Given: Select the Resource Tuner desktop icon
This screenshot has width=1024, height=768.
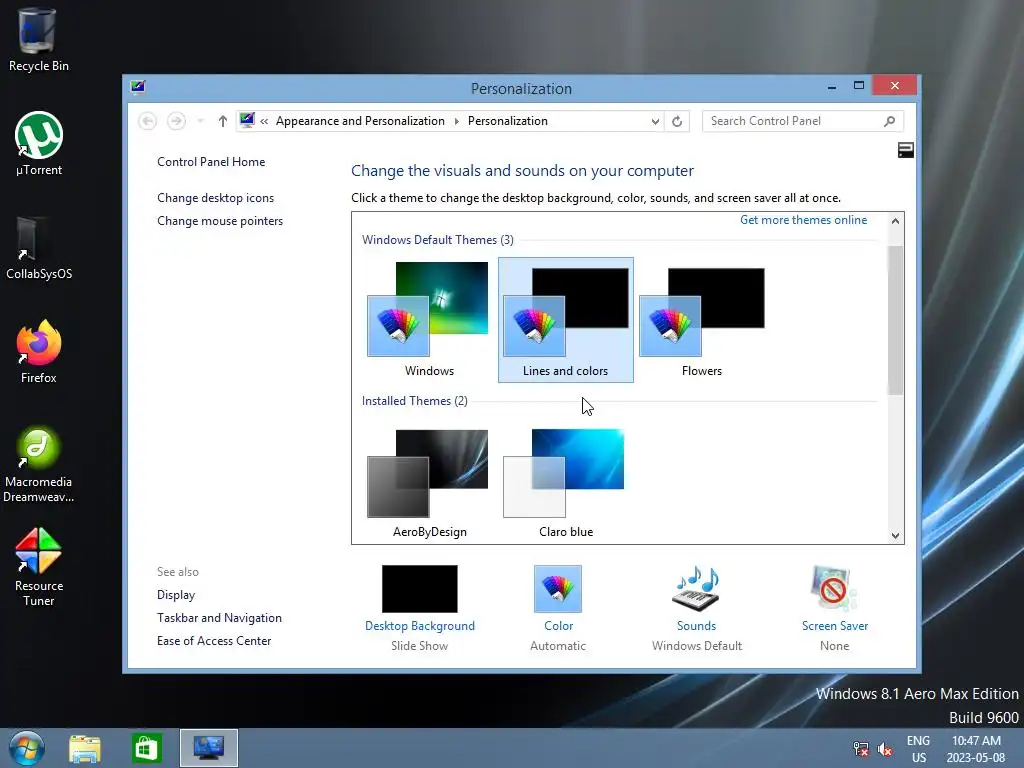Looking at the screenshot, I should coord(39,568).
